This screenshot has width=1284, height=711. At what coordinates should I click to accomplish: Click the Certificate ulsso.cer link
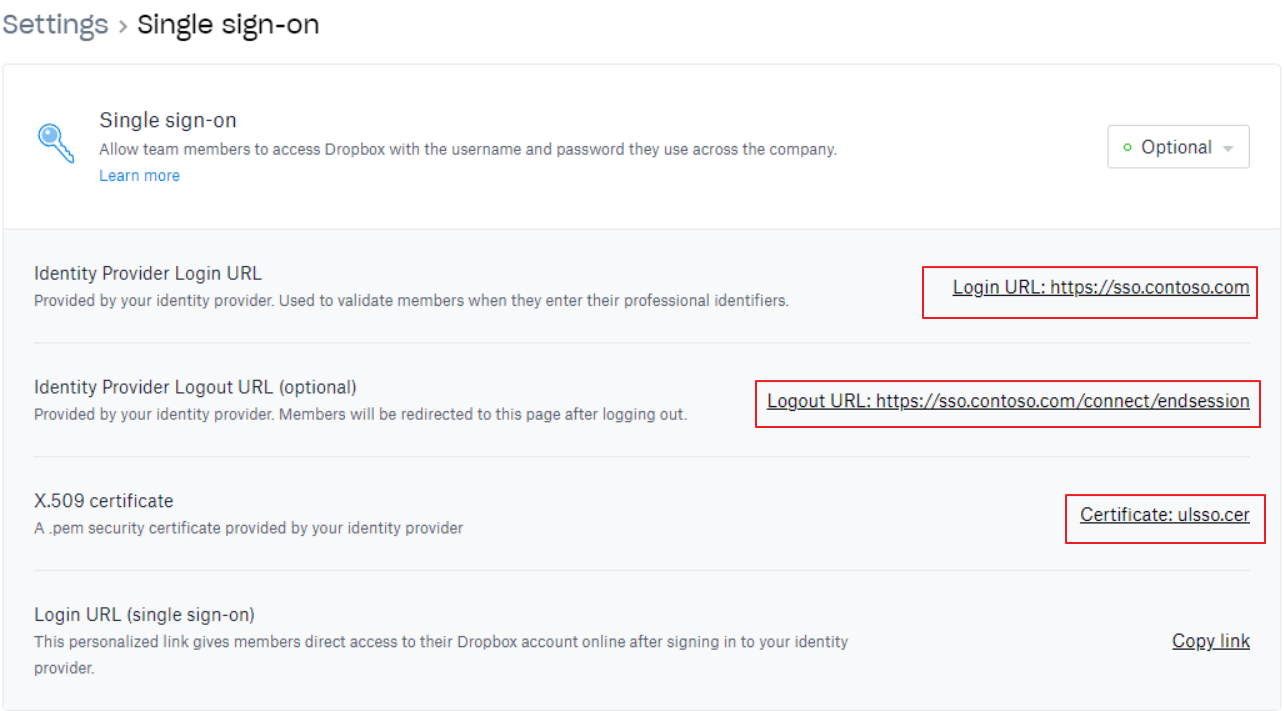(x=1165, y=515)
